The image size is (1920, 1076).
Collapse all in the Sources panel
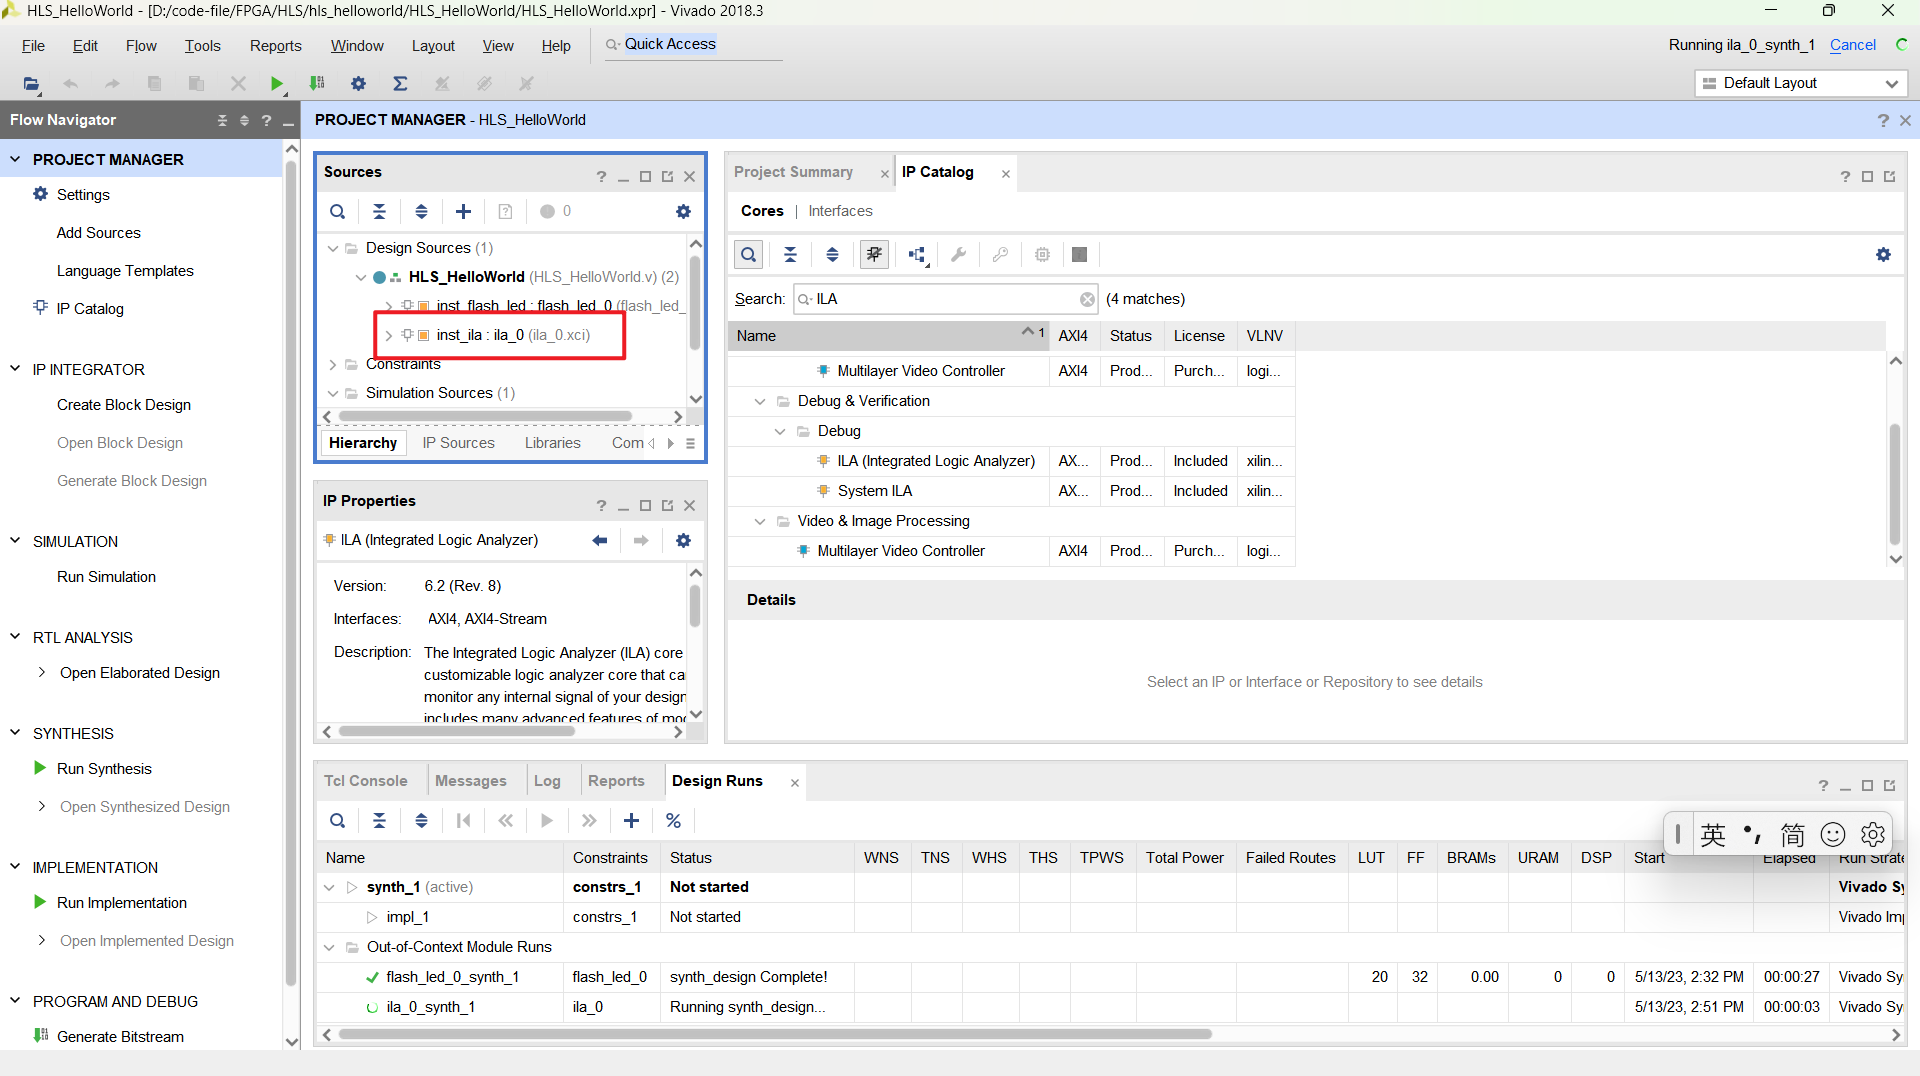tap(380, 211)
